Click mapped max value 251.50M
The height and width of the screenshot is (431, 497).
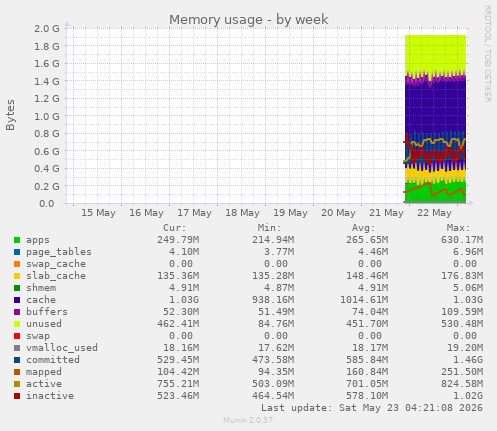point(462,372)
